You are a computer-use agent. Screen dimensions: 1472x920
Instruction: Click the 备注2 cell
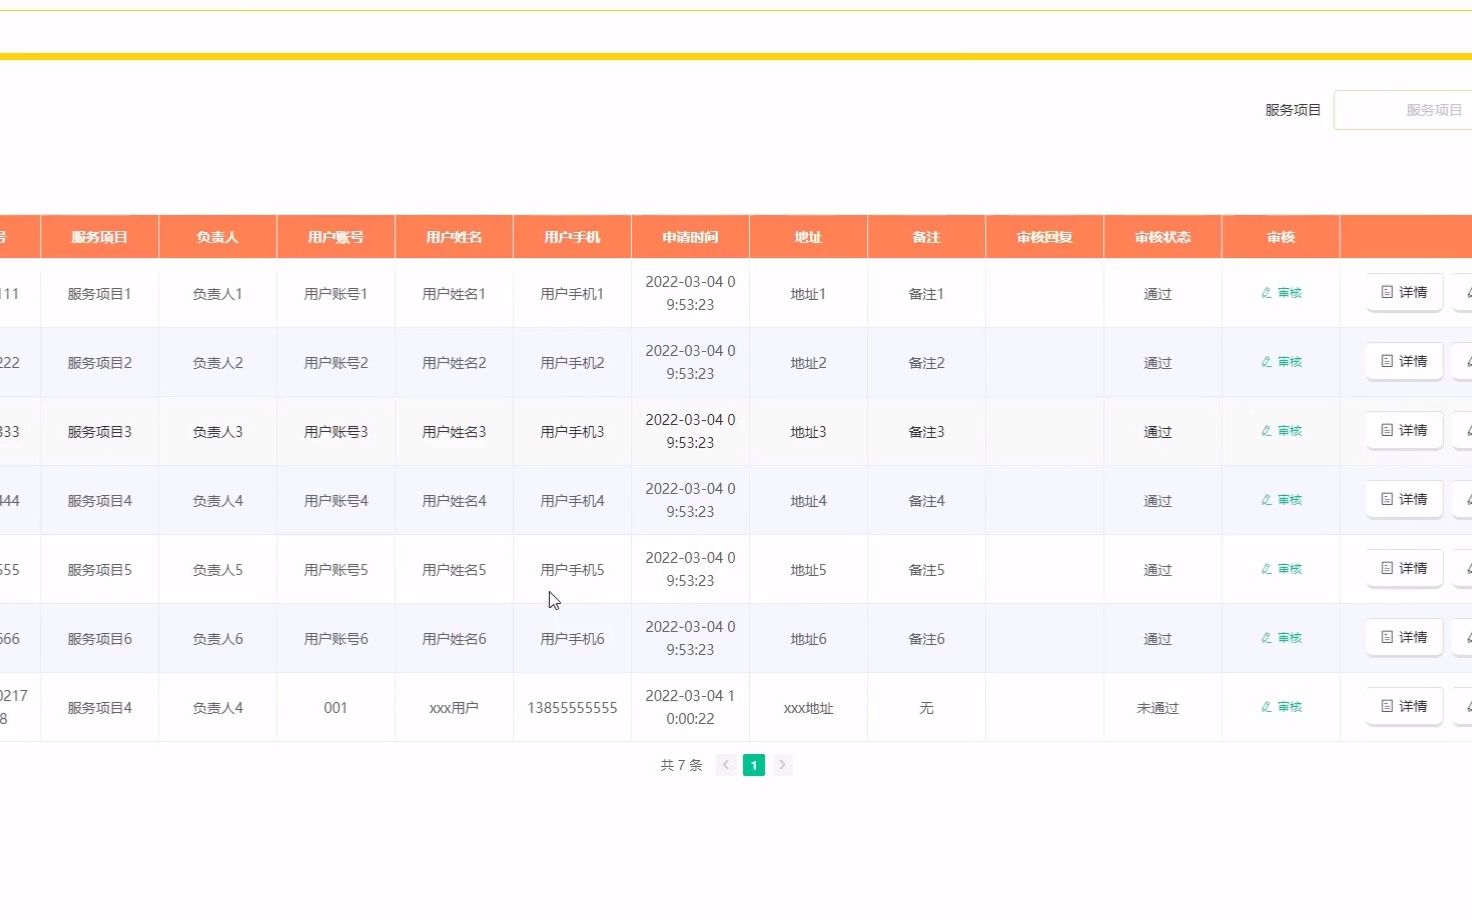[x=926, y=363]
